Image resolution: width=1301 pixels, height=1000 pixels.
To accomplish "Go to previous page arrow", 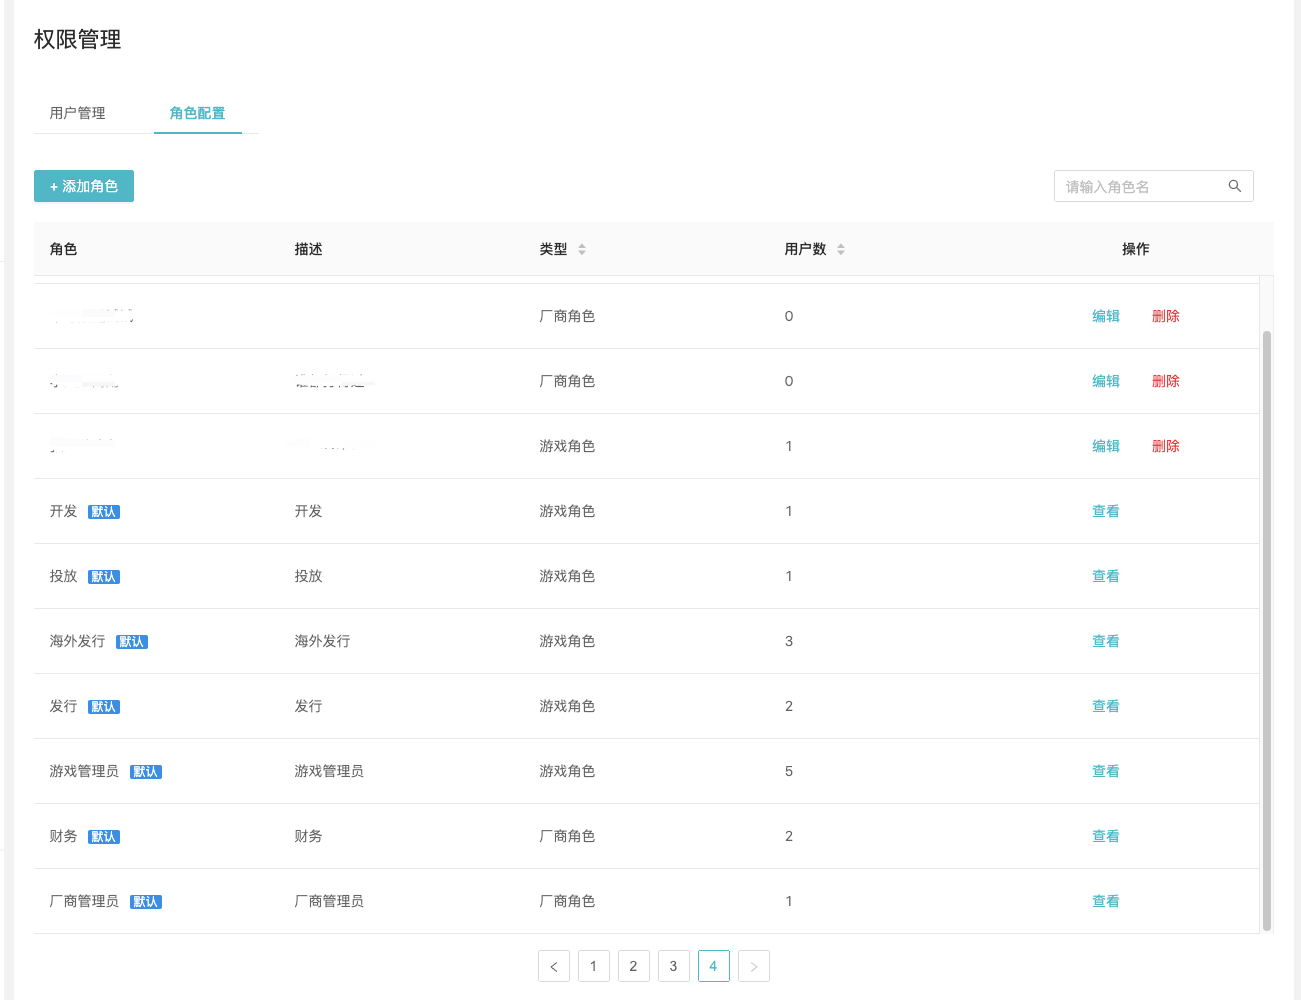I will (x=554, y=966).
